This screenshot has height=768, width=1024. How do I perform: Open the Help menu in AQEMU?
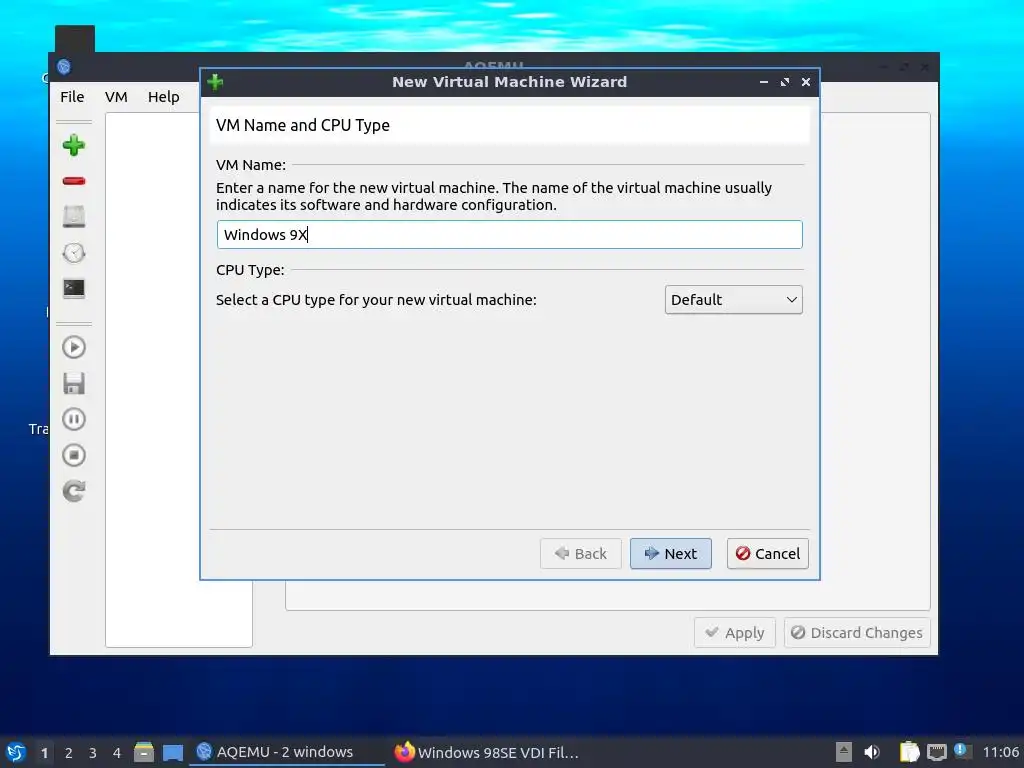click(x=163, y=97)
